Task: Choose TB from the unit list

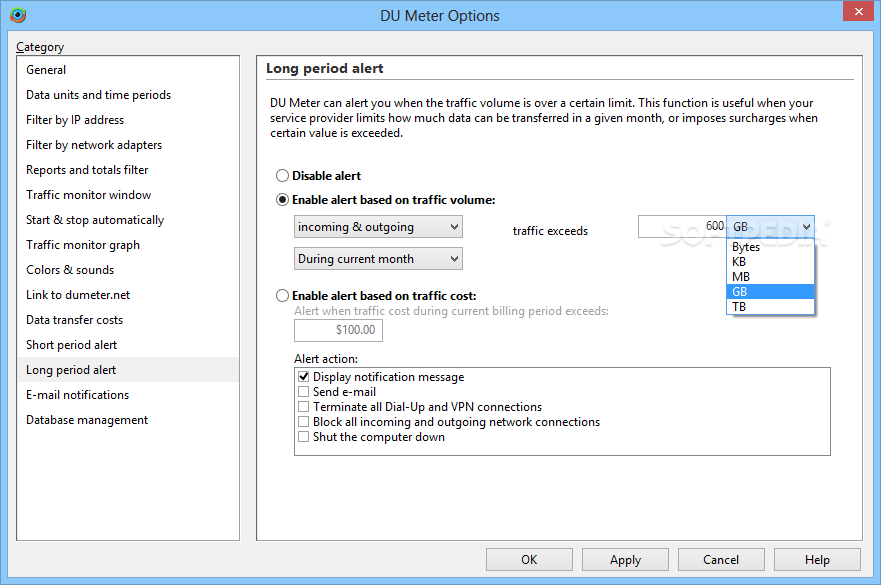Action: point(770,307)
